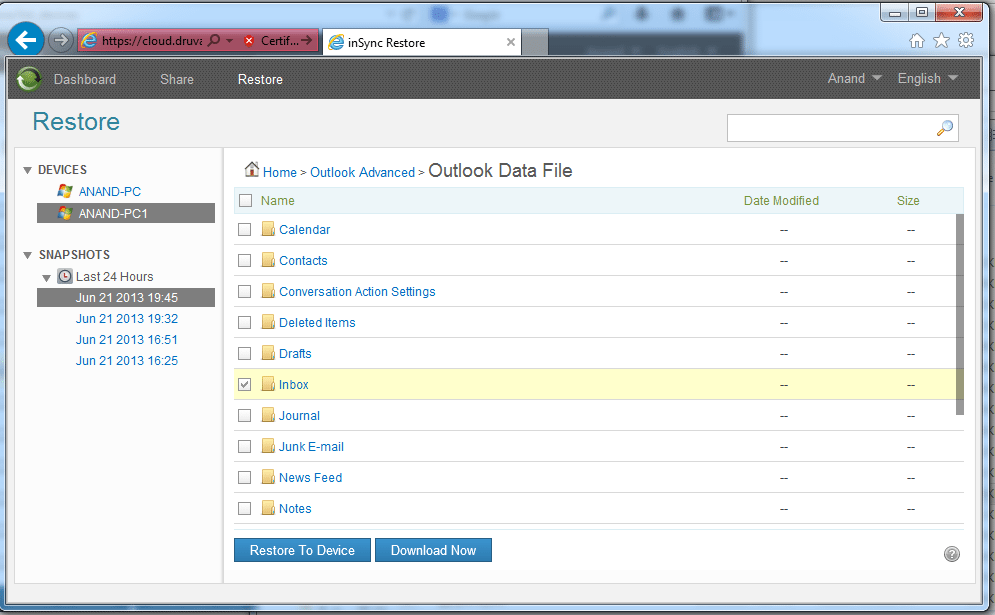Click the Home house icon in breadcrumb

pos(252,171)
